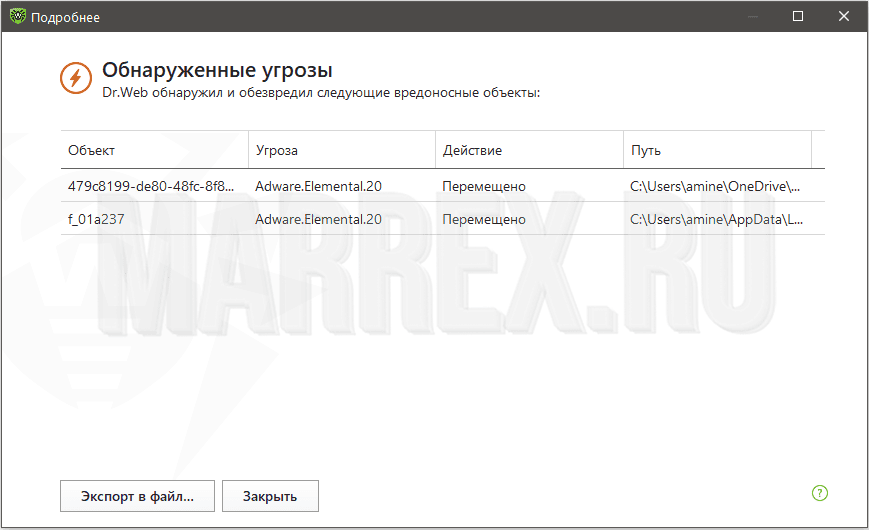The height and width of the screenshot is (530, 869).
Task: Click the orange lightning bolt threat icon
Action: tap(76, 78)
